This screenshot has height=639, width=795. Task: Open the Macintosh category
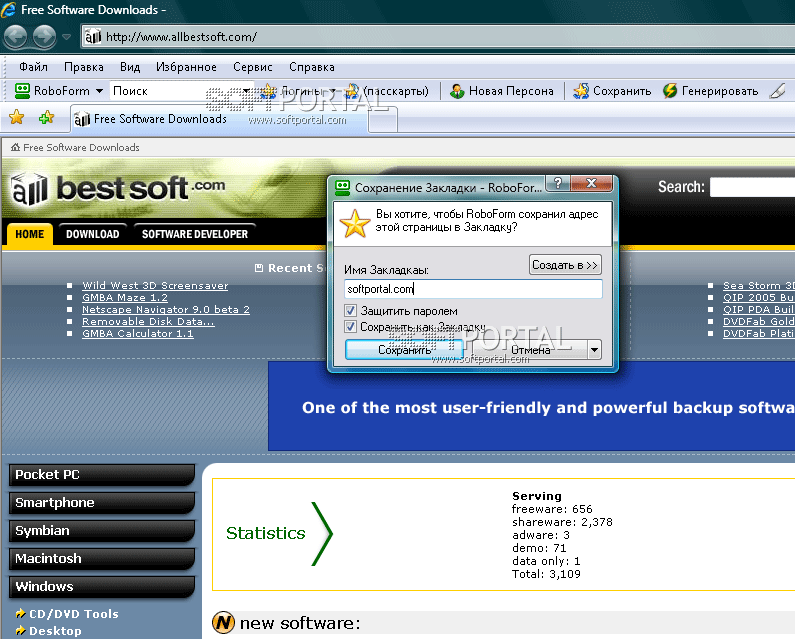pos(102,558)
